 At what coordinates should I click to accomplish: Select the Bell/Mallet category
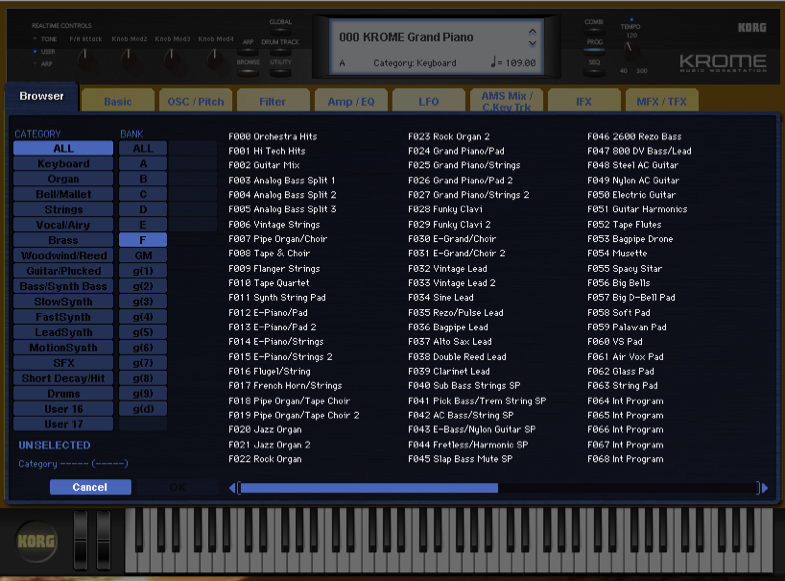[x=63, y=194]
